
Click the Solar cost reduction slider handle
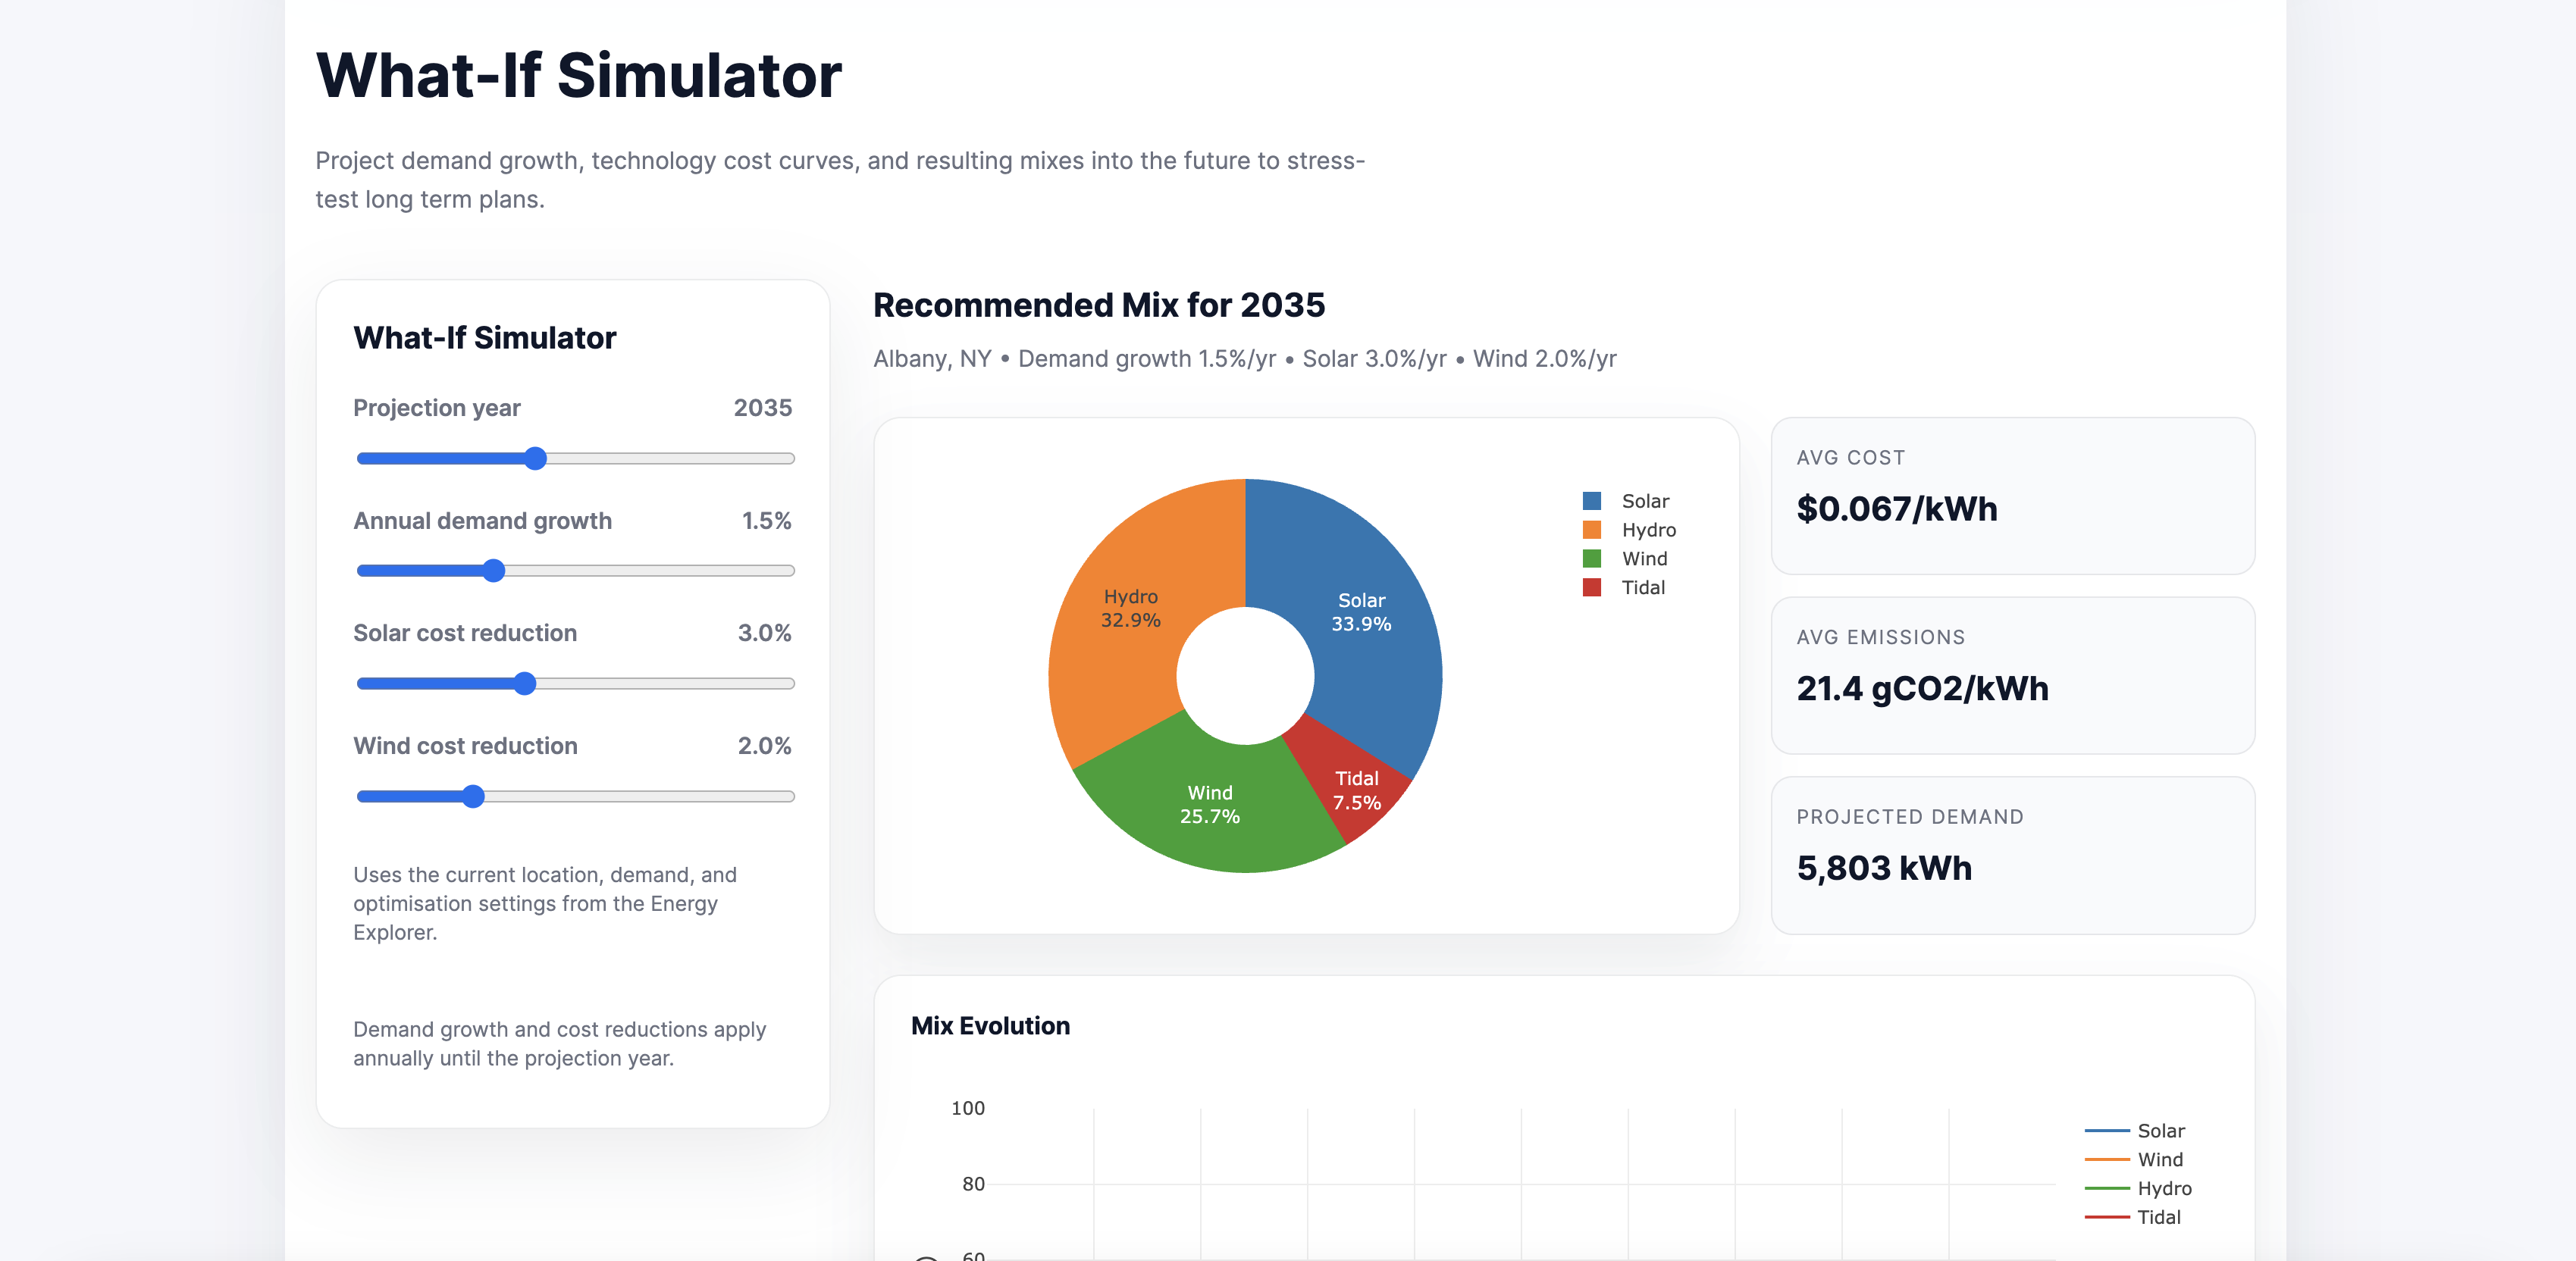(524, 684)
